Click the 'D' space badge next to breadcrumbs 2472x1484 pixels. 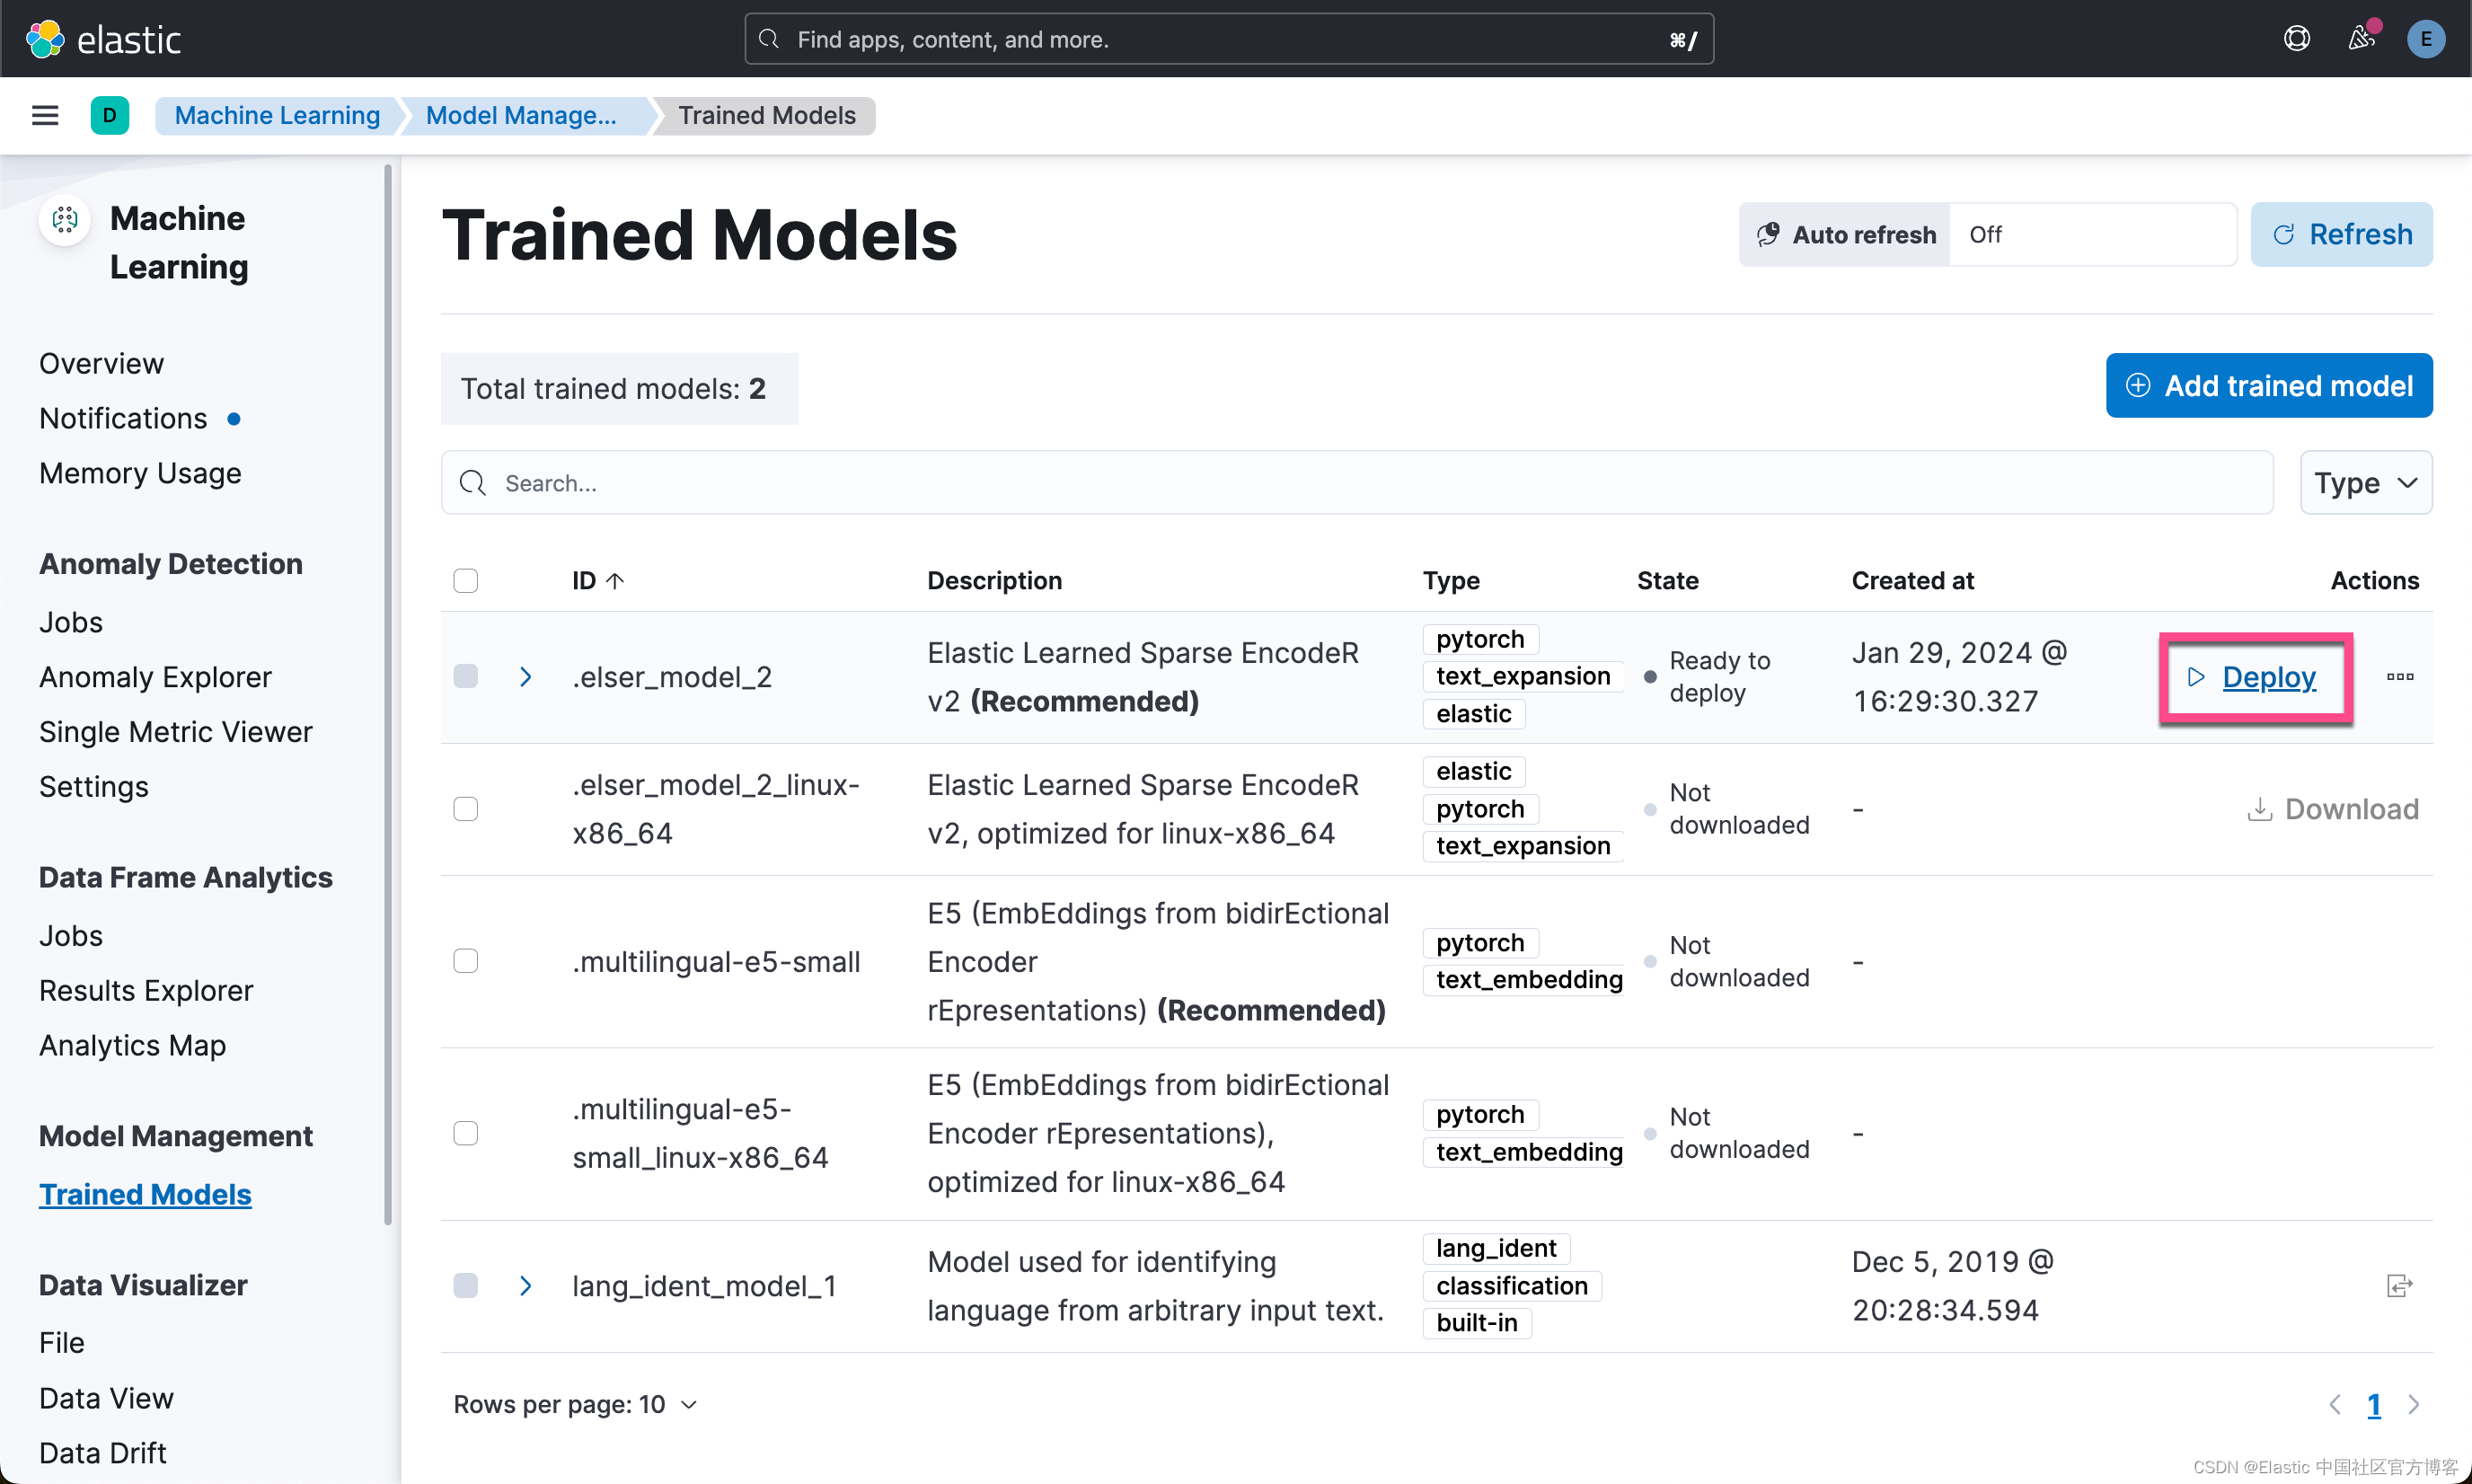110,115
